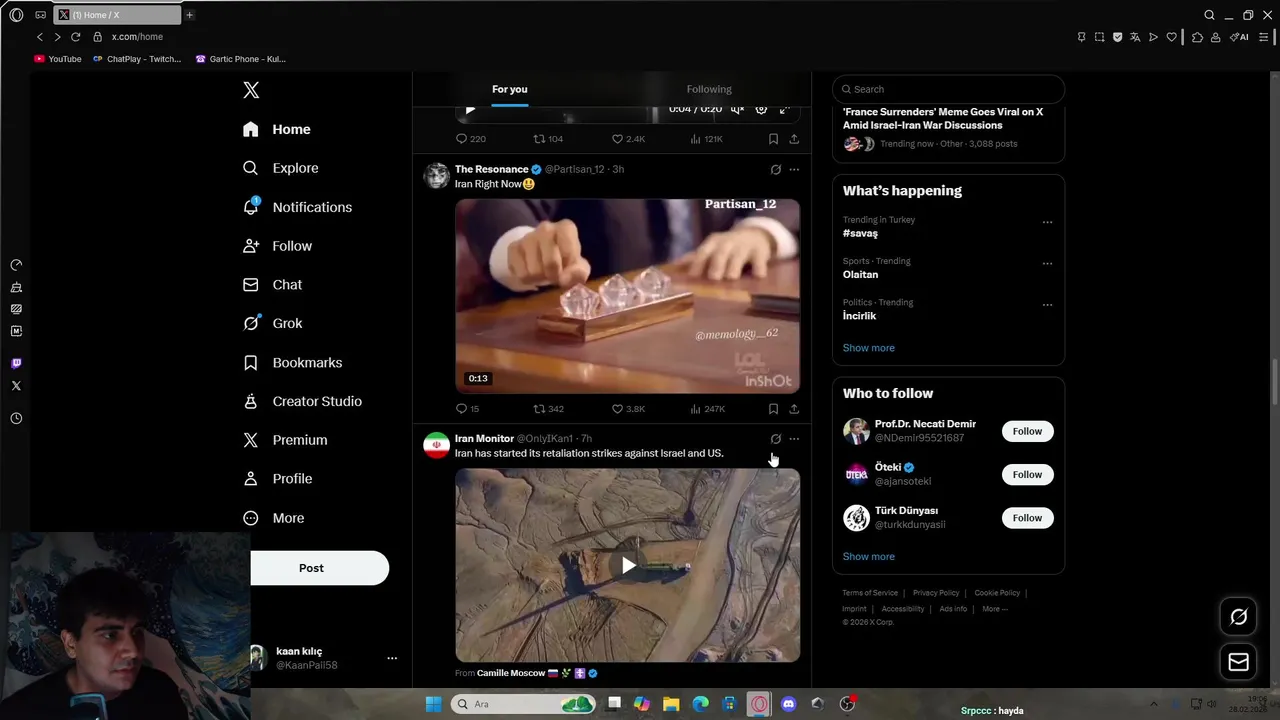Viewport: 1280px width, 720px height.
Task: Open the #savaş trending topic
Action: pyautogui.click(x=860, y=233)
